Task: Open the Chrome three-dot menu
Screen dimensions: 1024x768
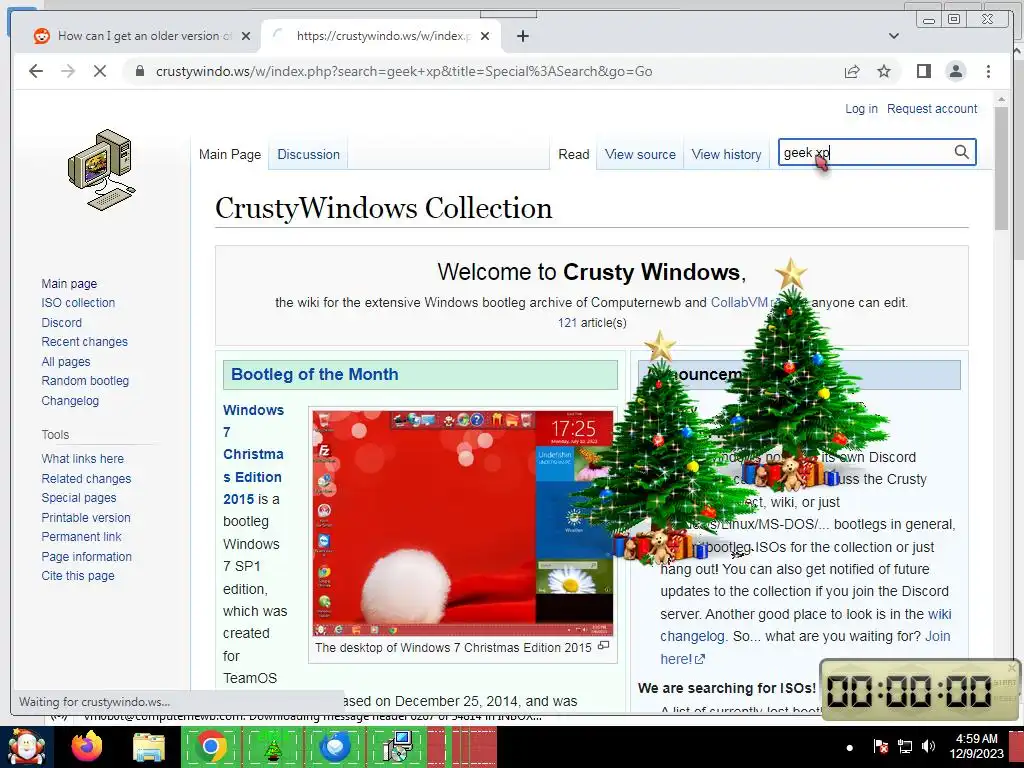Action: click(988, 71)
